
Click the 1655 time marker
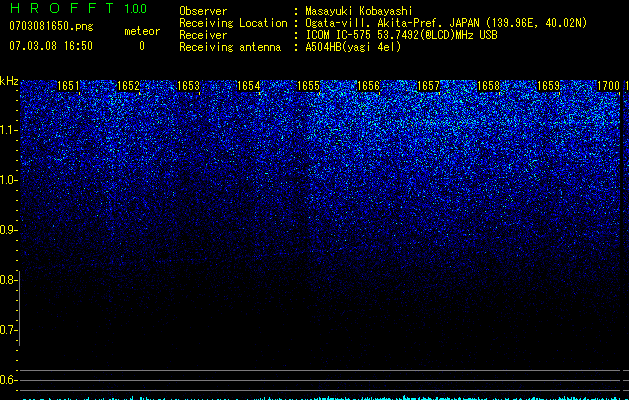click(x=308, y=86)
